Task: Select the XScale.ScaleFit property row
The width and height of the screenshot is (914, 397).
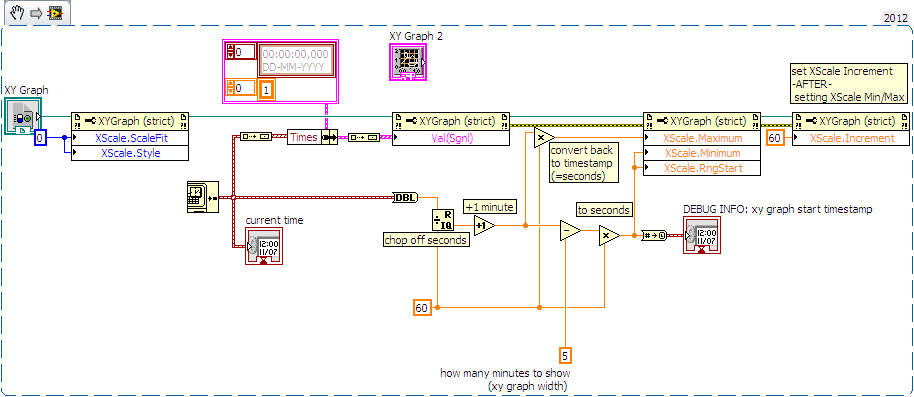Action: (x=130, y=138)
